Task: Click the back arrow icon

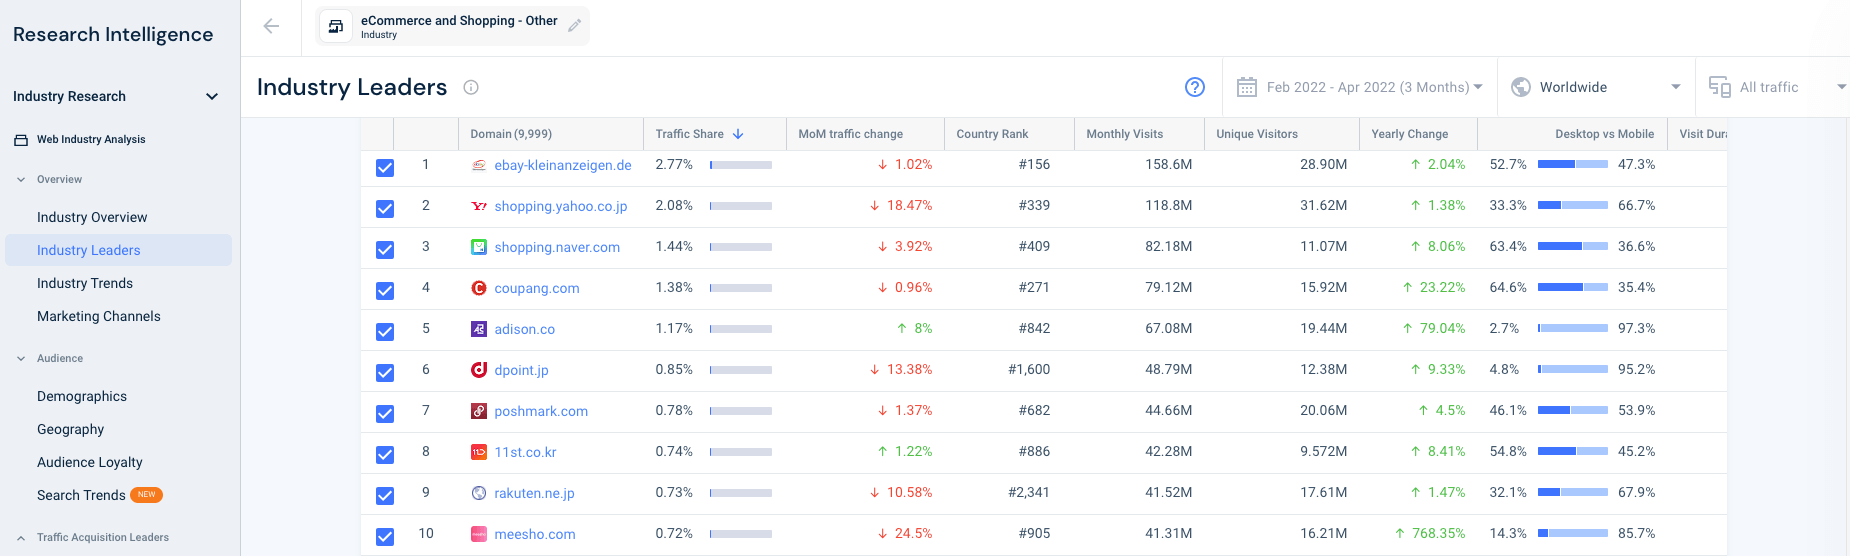Action: (271, 26)
